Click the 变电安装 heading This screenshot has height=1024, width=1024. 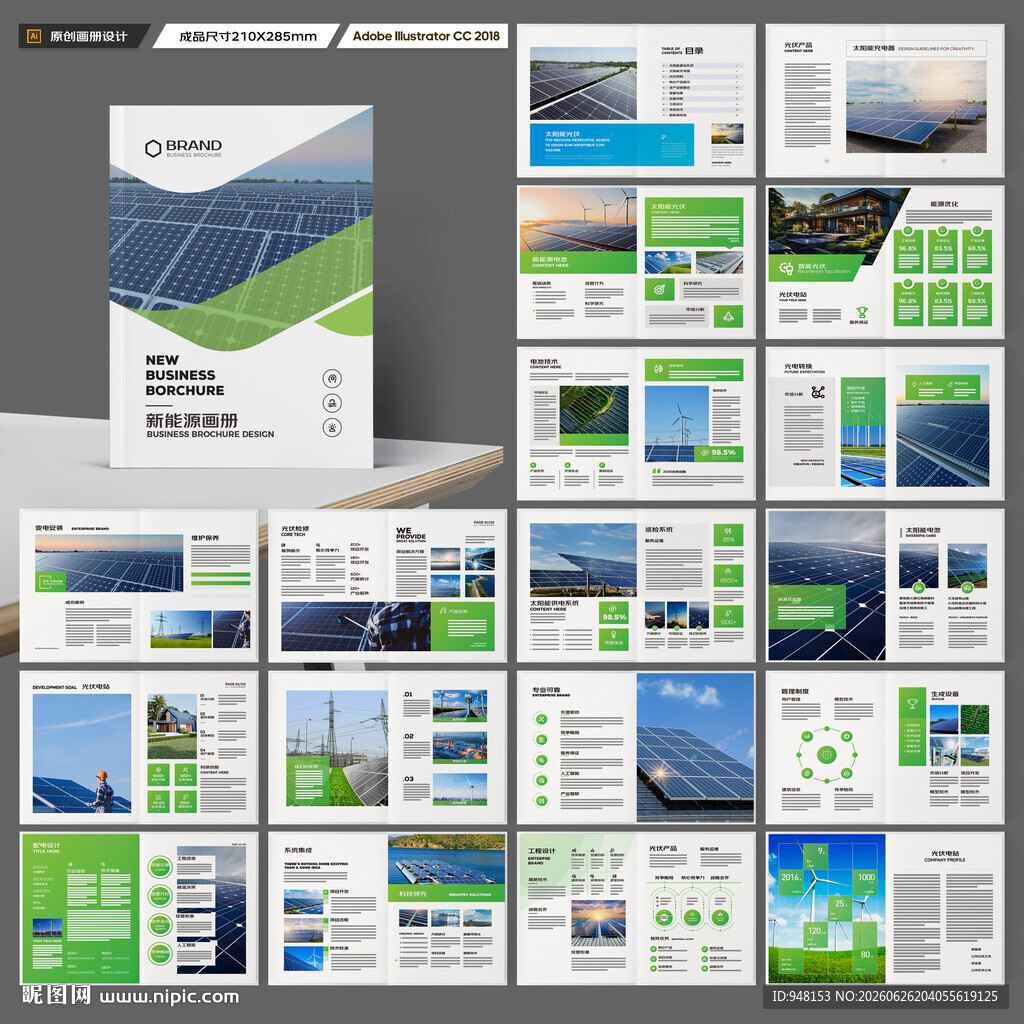pyautogui.click(x=49, y=528)
